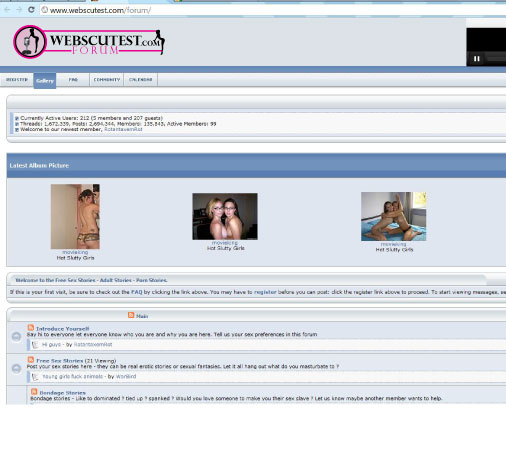Pause the video in the top-right player
Image resolution: width=506 pixels, height=453 pixels.
477,59
